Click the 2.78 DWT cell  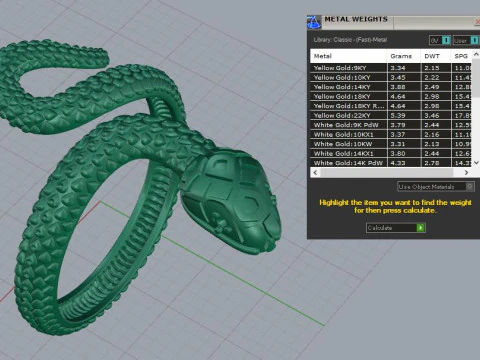coord(435,163)
